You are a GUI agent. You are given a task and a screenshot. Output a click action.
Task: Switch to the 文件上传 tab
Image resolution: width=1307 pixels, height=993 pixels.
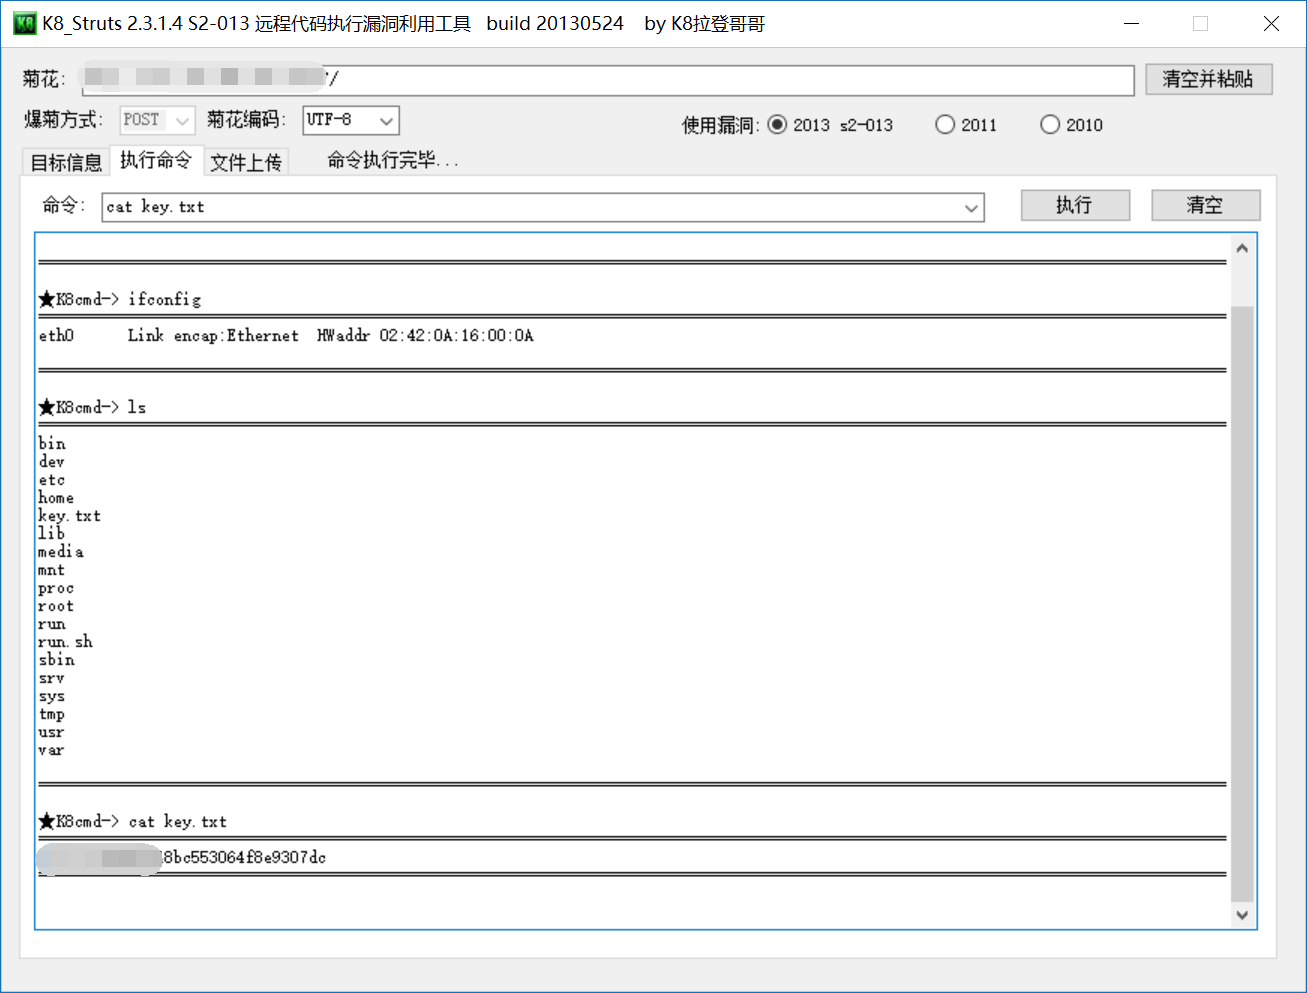tap(246, 162)
